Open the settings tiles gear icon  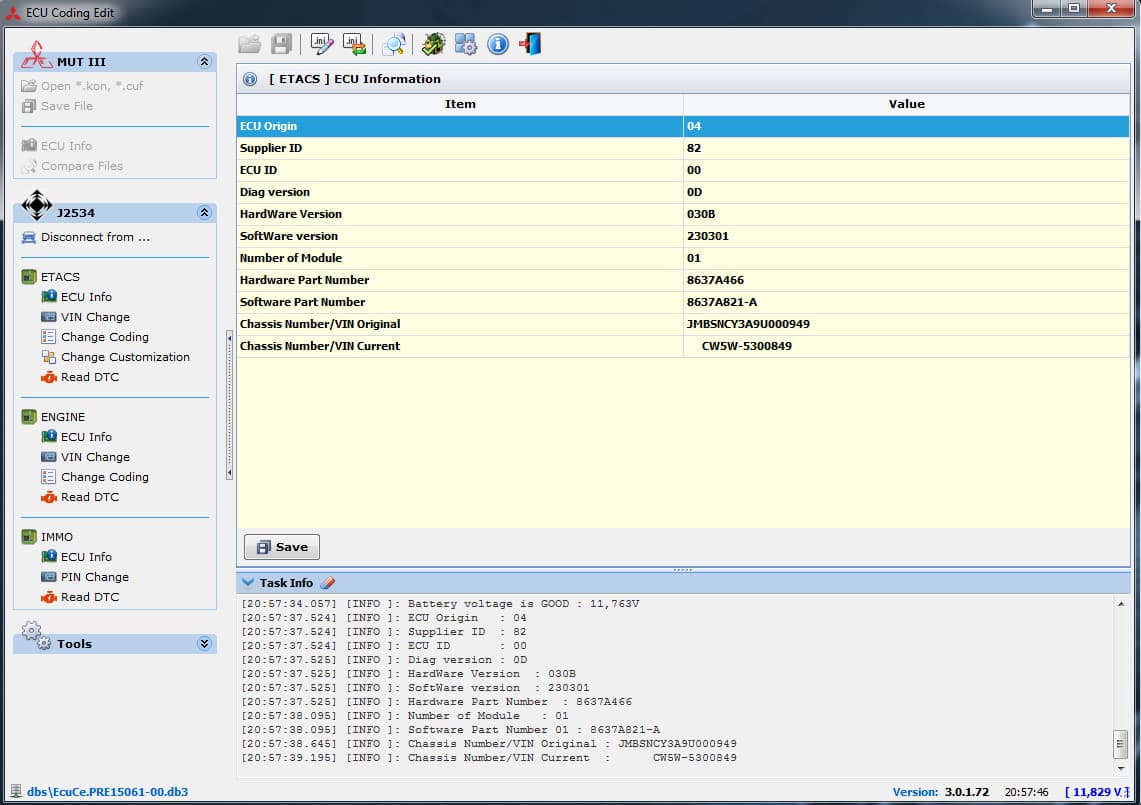466,44
